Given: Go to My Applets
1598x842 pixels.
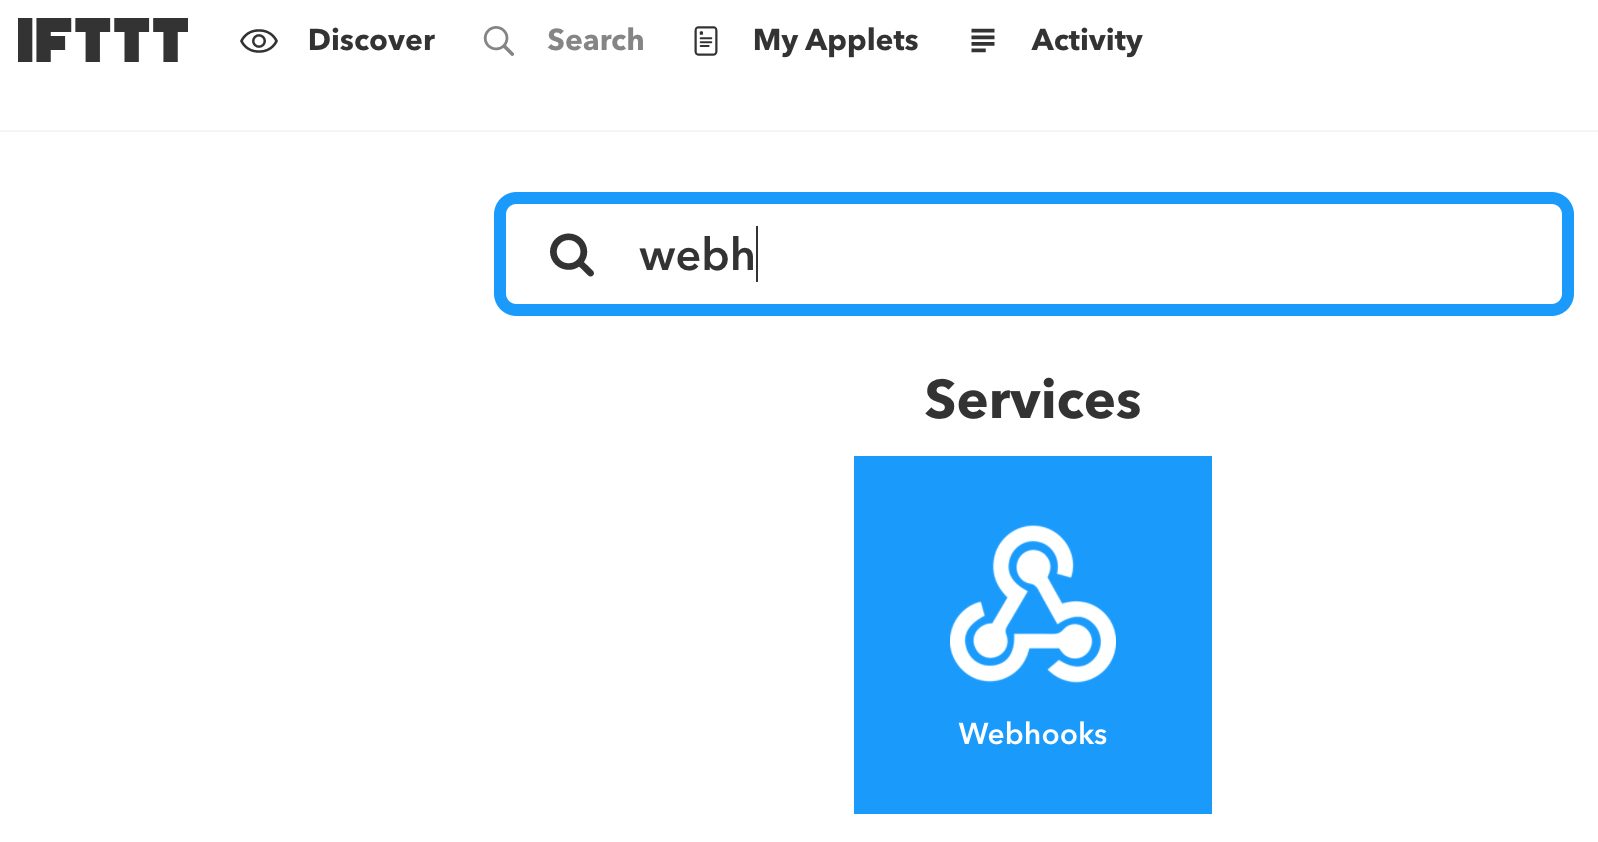Looking at the screenshot, I should click(x=835, y=40).
